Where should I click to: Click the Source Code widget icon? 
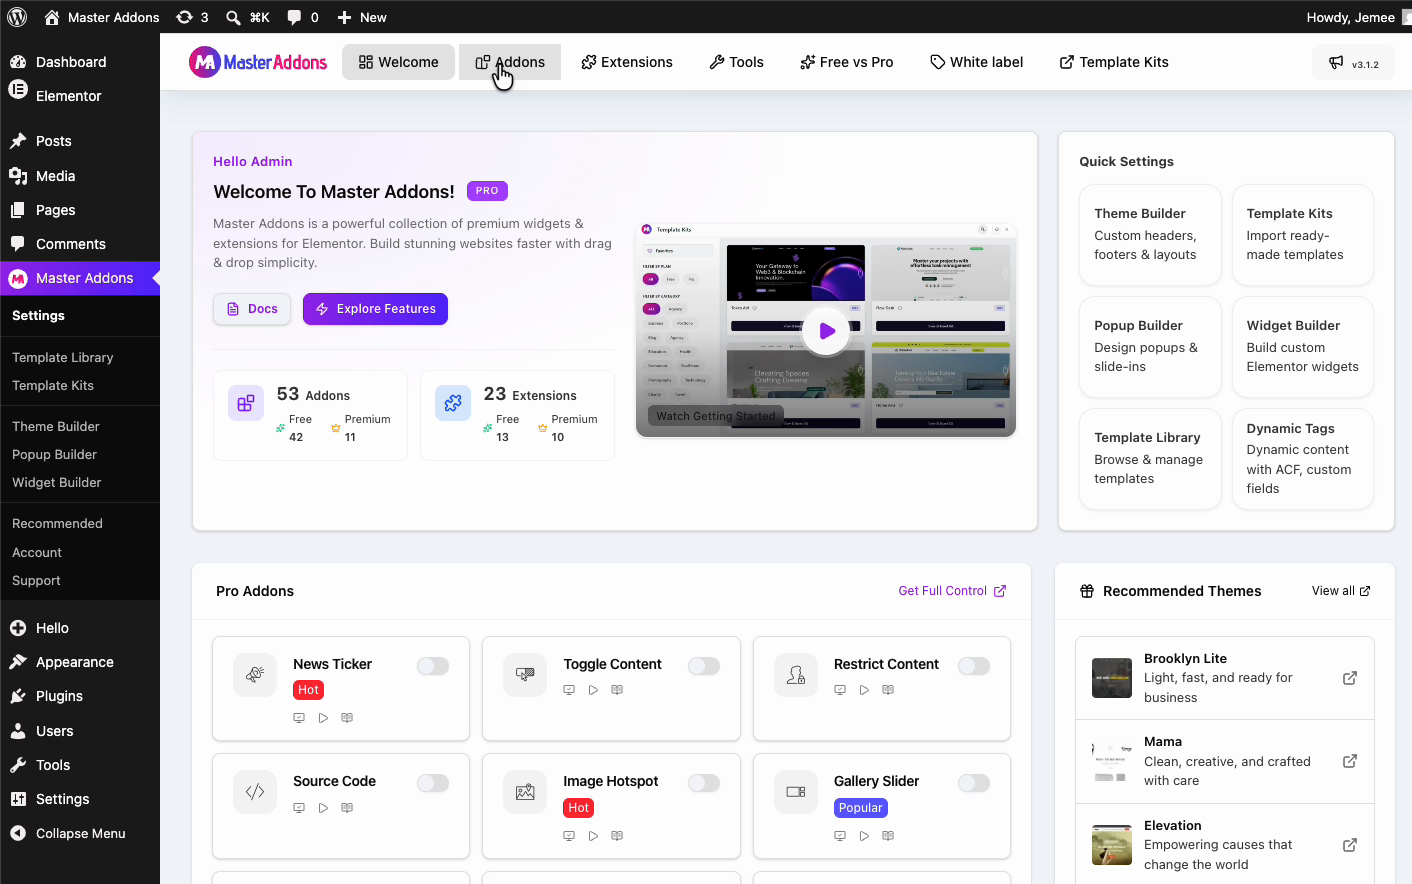[x=255, y=792]
